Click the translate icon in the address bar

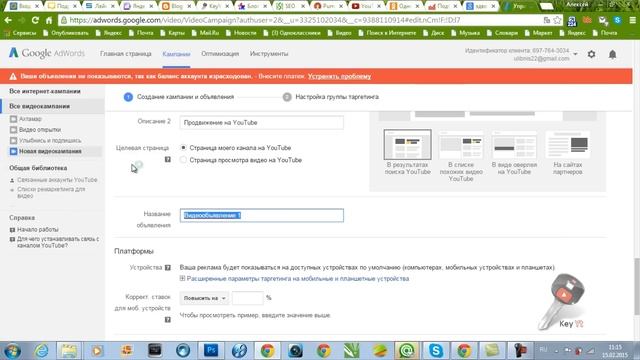click(547, 20)
